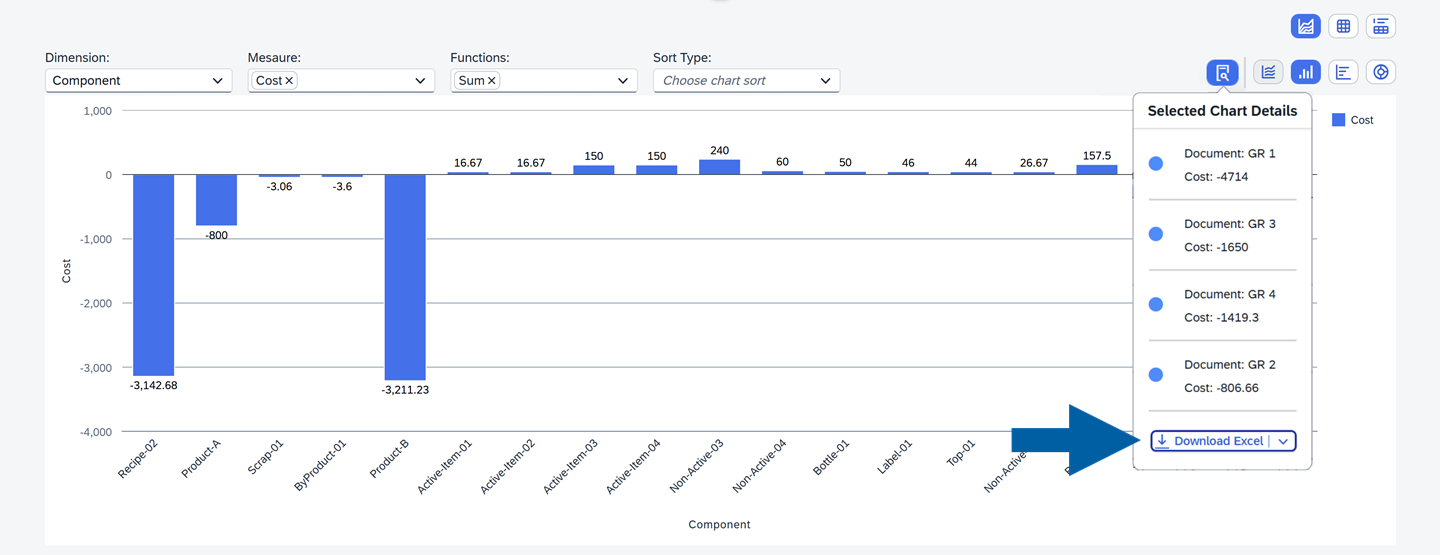Switch to the chart view icon
Screen dimensions: 1440x555
point(1306,27)
